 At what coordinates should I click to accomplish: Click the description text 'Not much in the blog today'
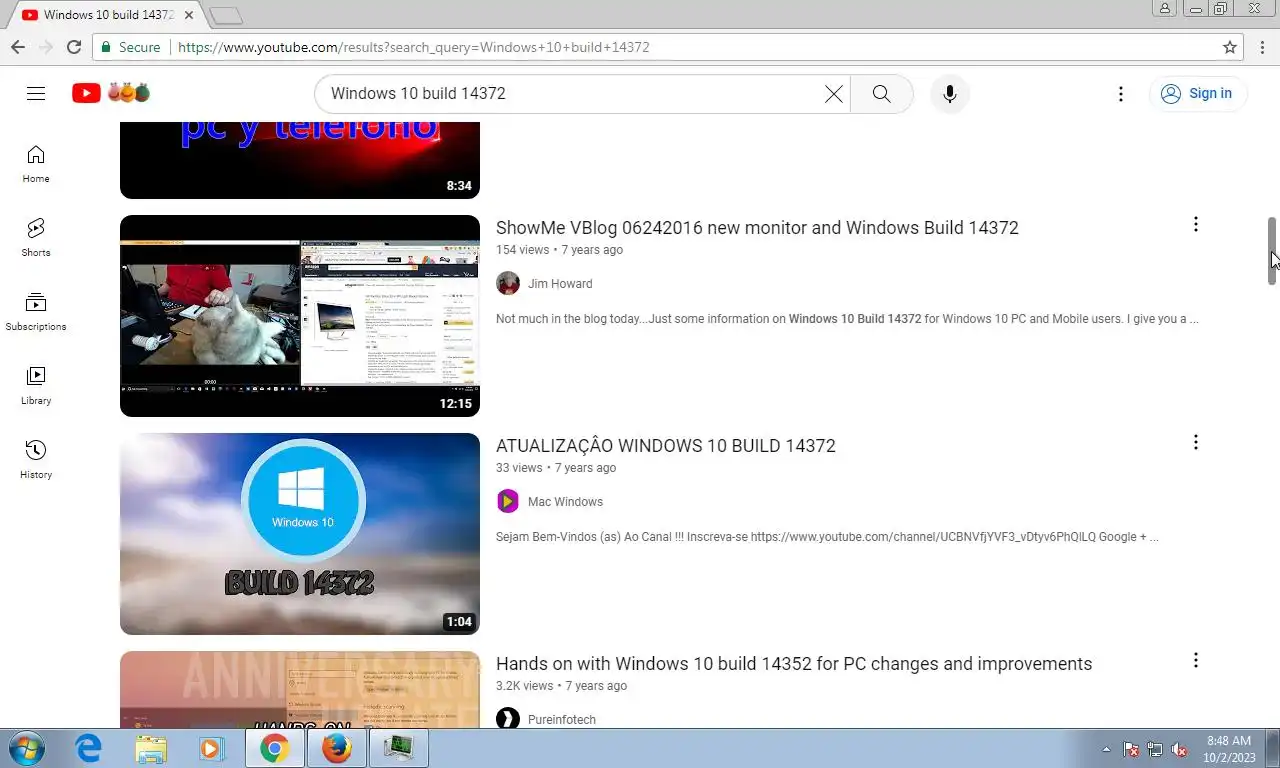click(847, 319)
